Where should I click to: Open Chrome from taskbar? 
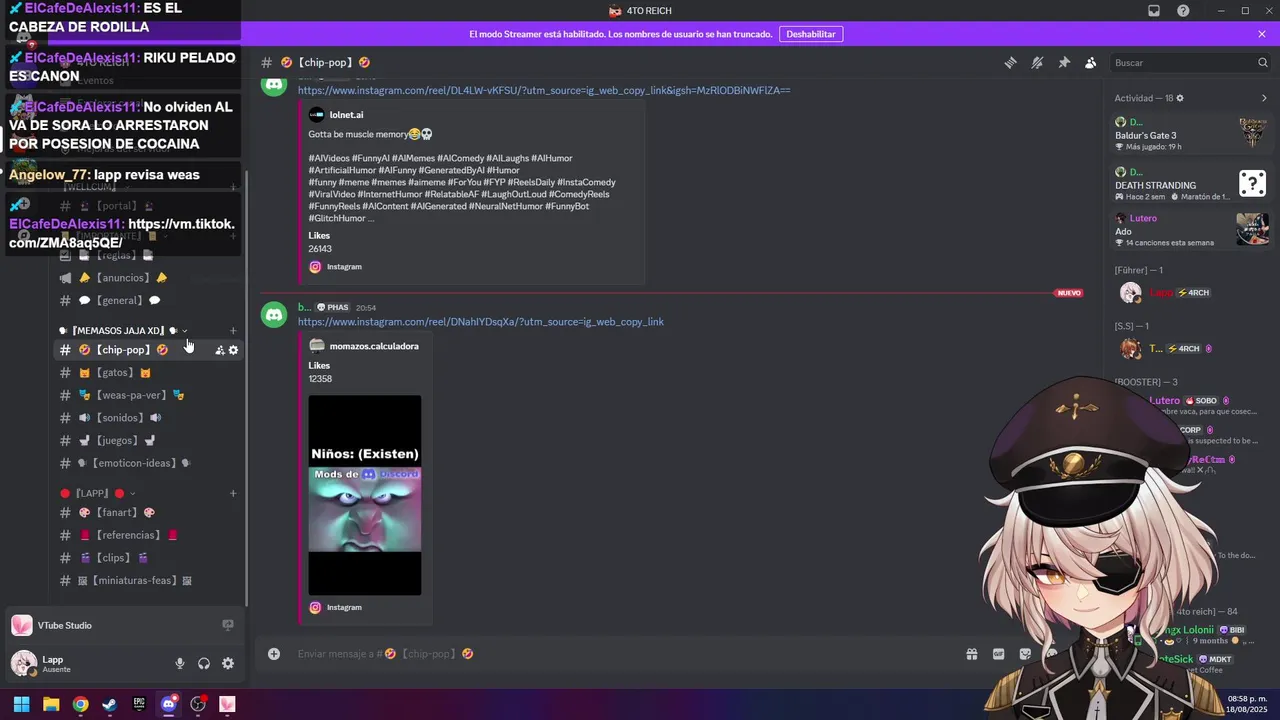(80, 704)
